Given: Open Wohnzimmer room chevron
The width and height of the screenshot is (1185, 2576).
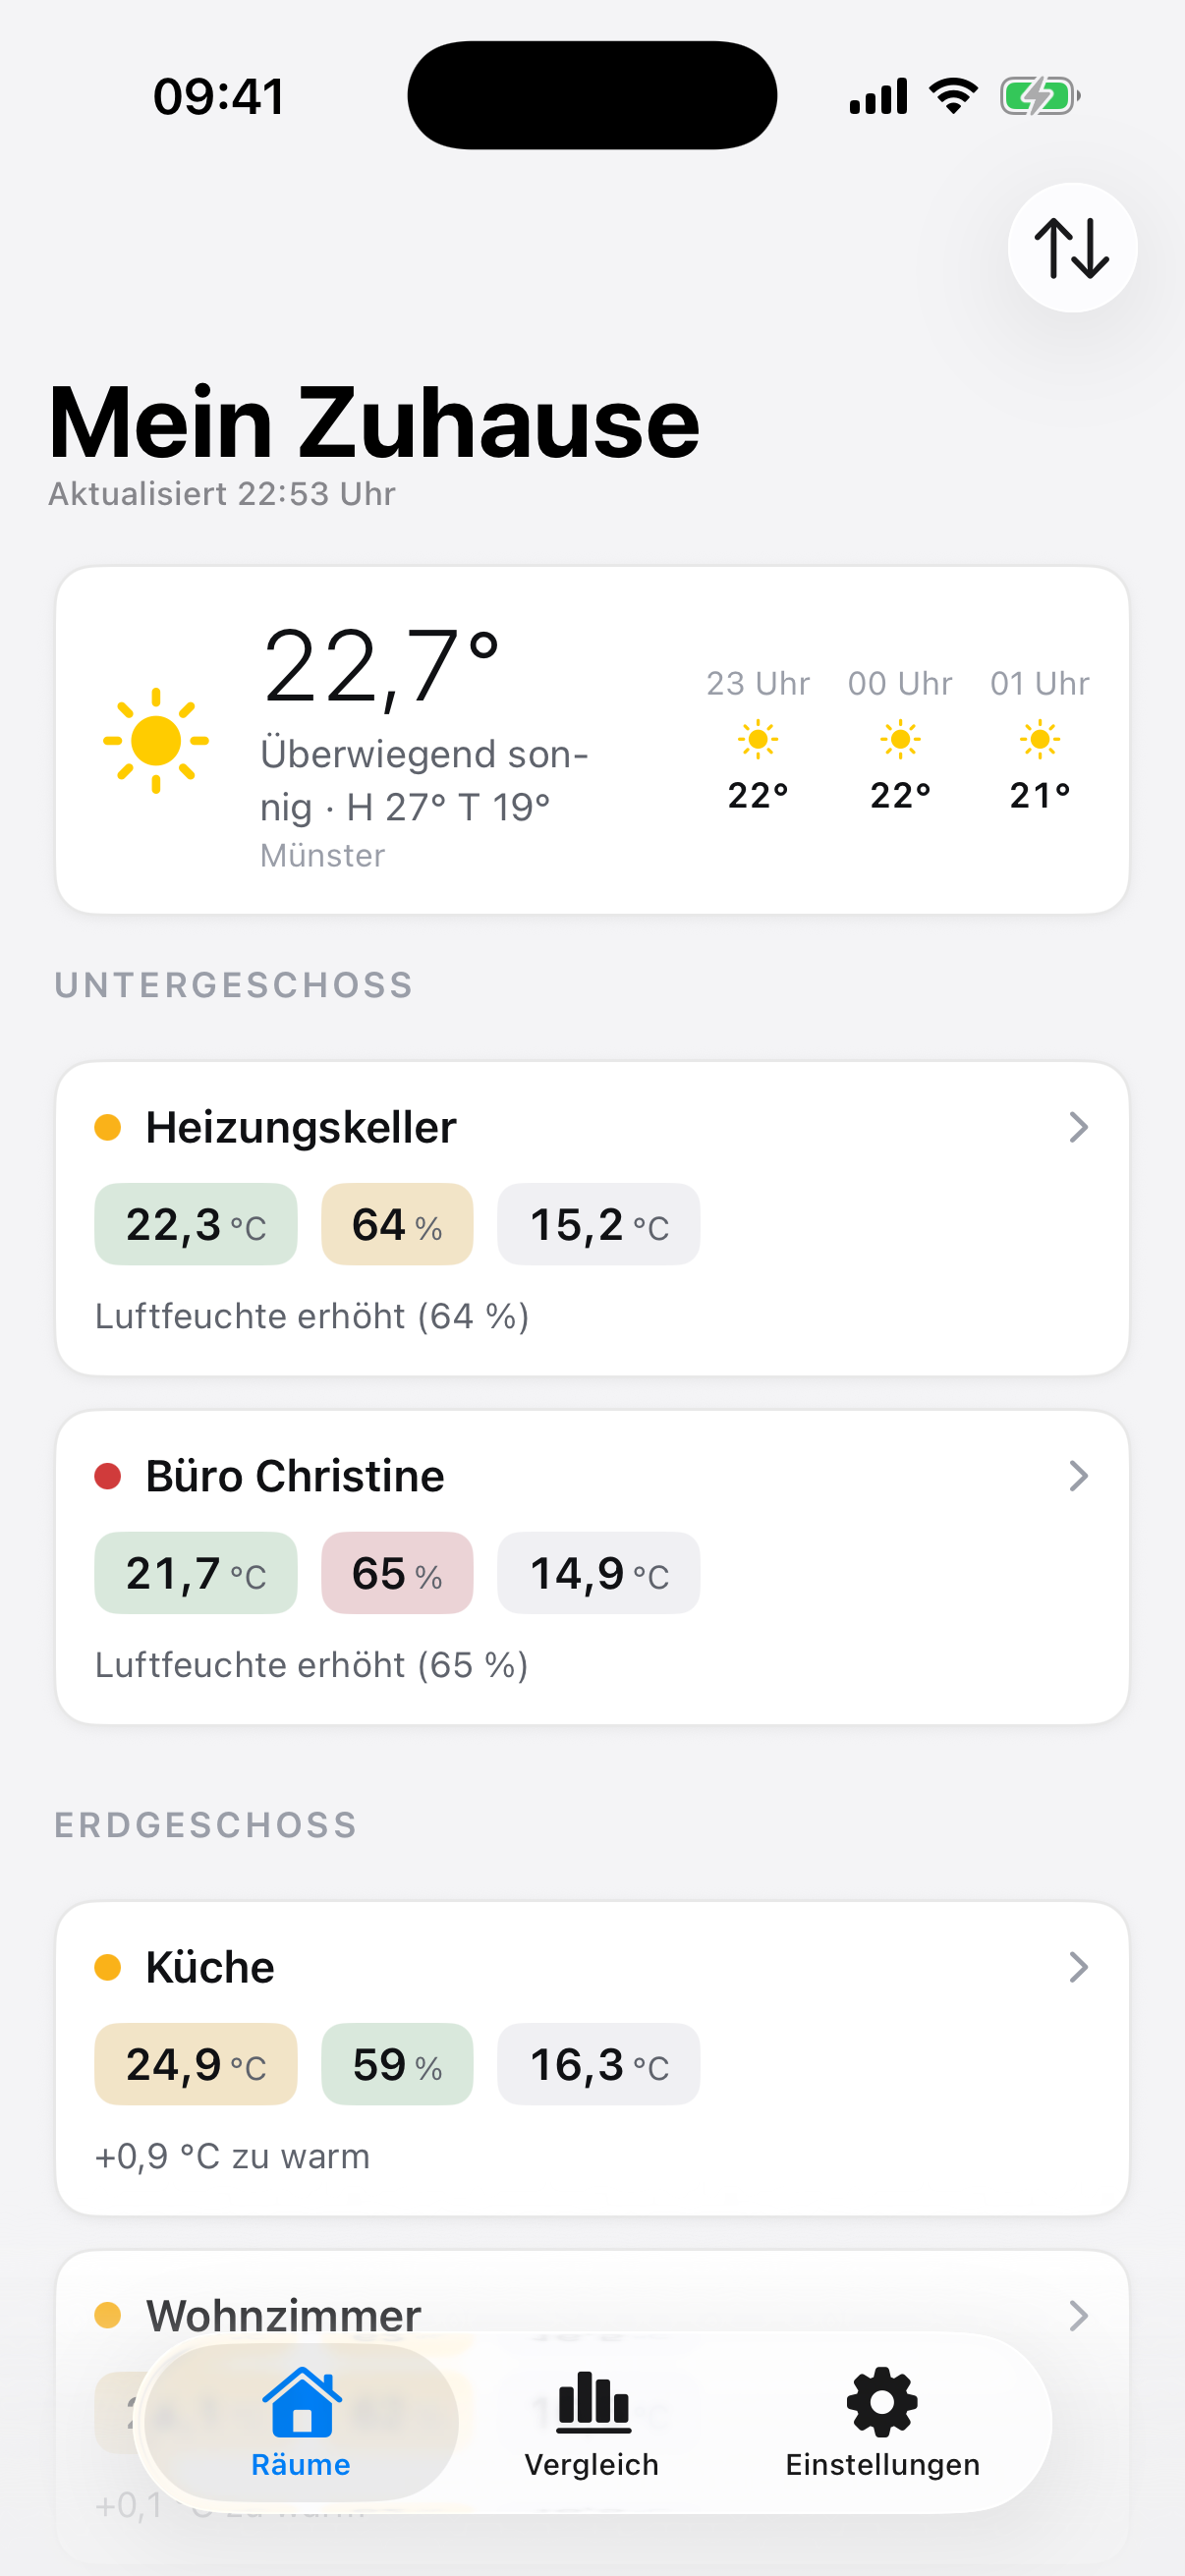Looking at the screenshot, I should coord(1078,2316).
